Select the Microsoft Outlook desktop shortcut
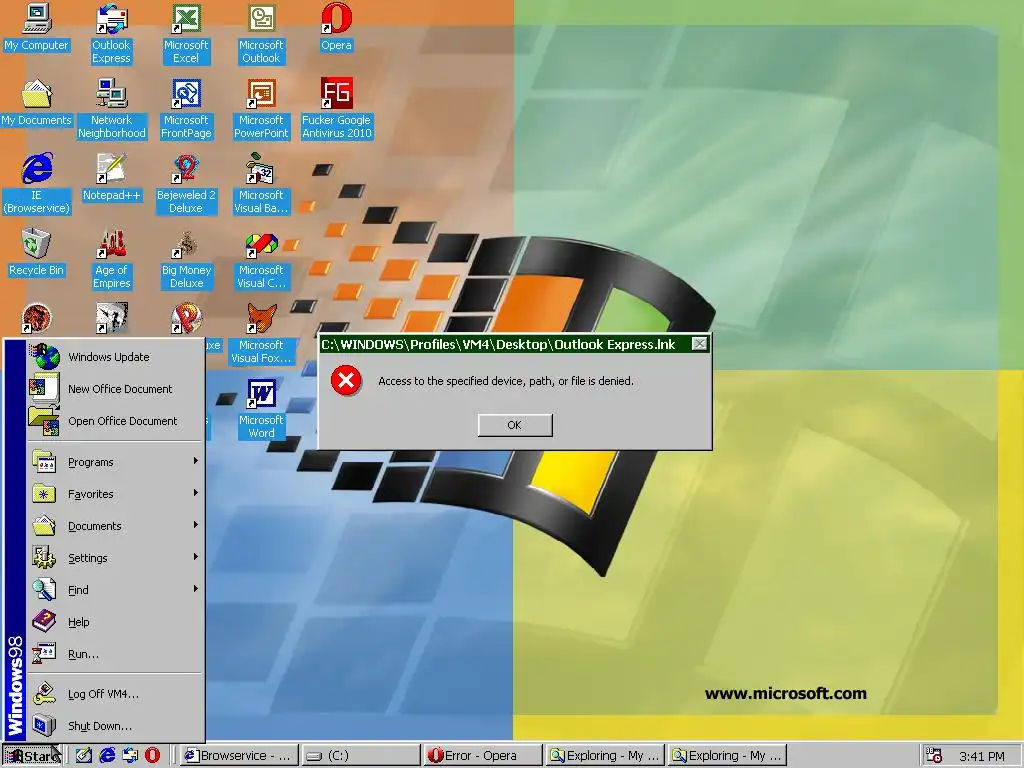Screen dimensions: 1024x768 click(261, 34)
